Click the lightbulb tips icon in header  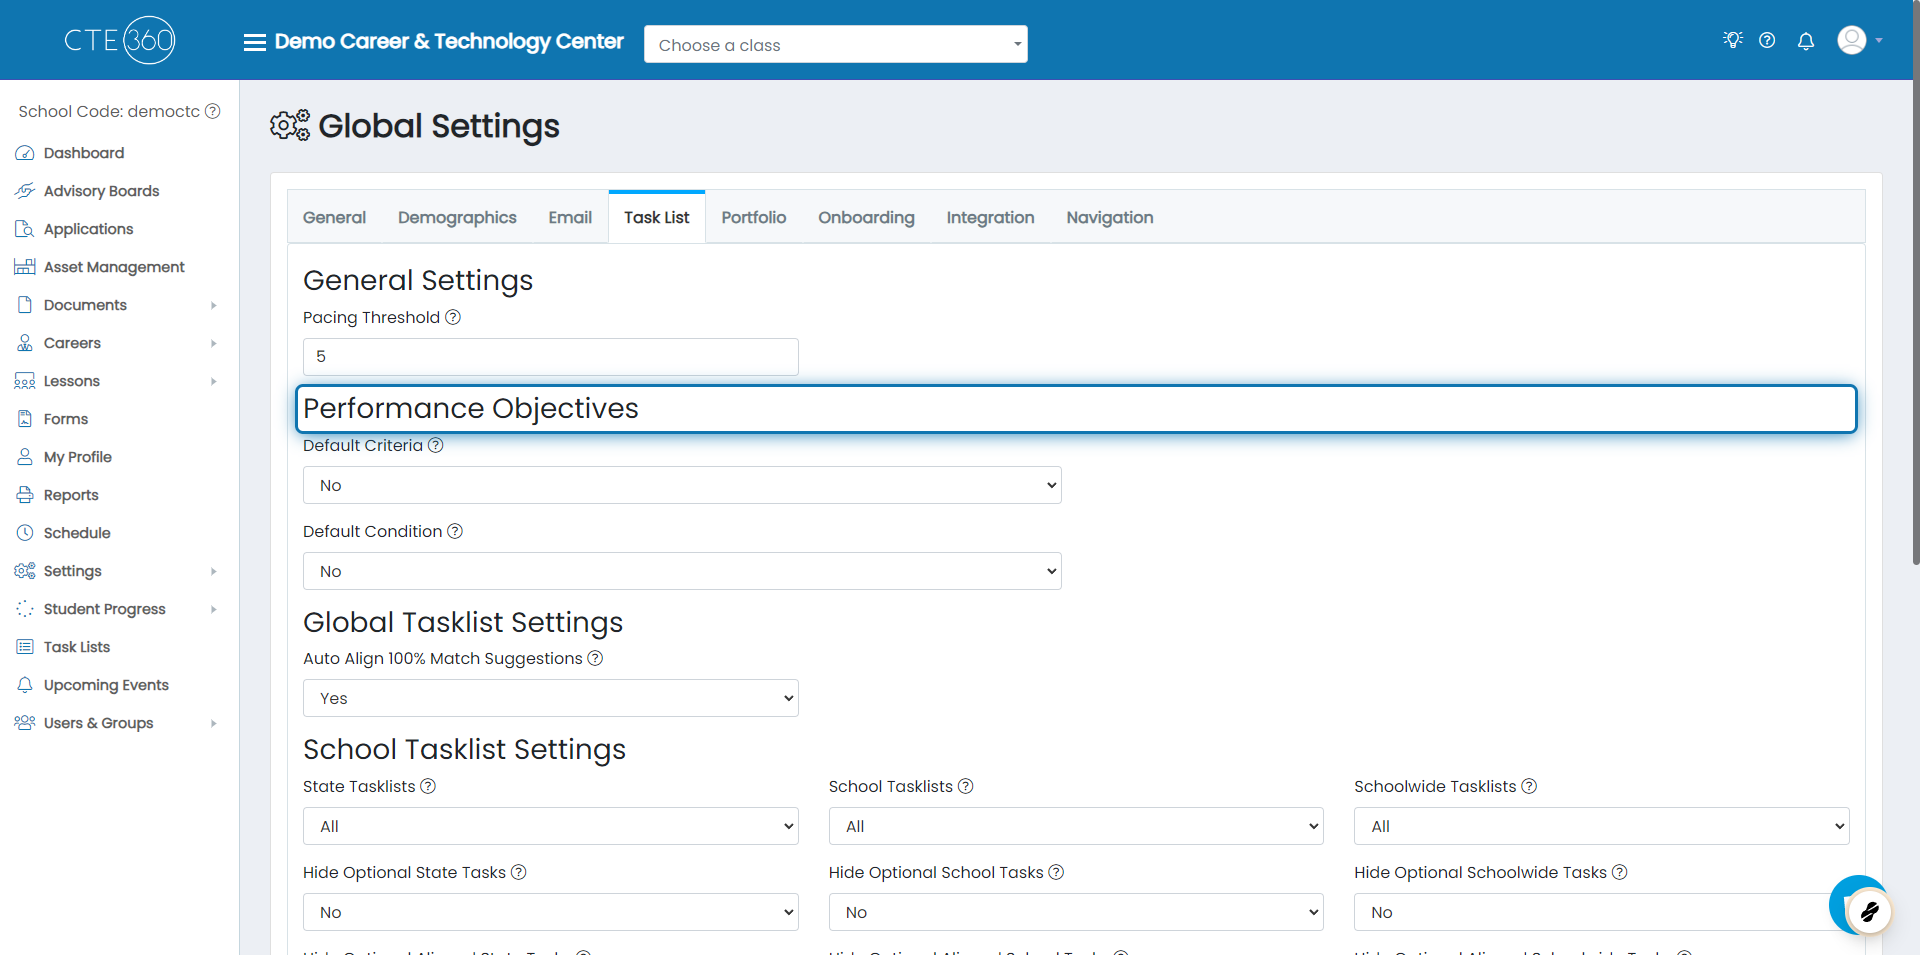[1733, 40]
